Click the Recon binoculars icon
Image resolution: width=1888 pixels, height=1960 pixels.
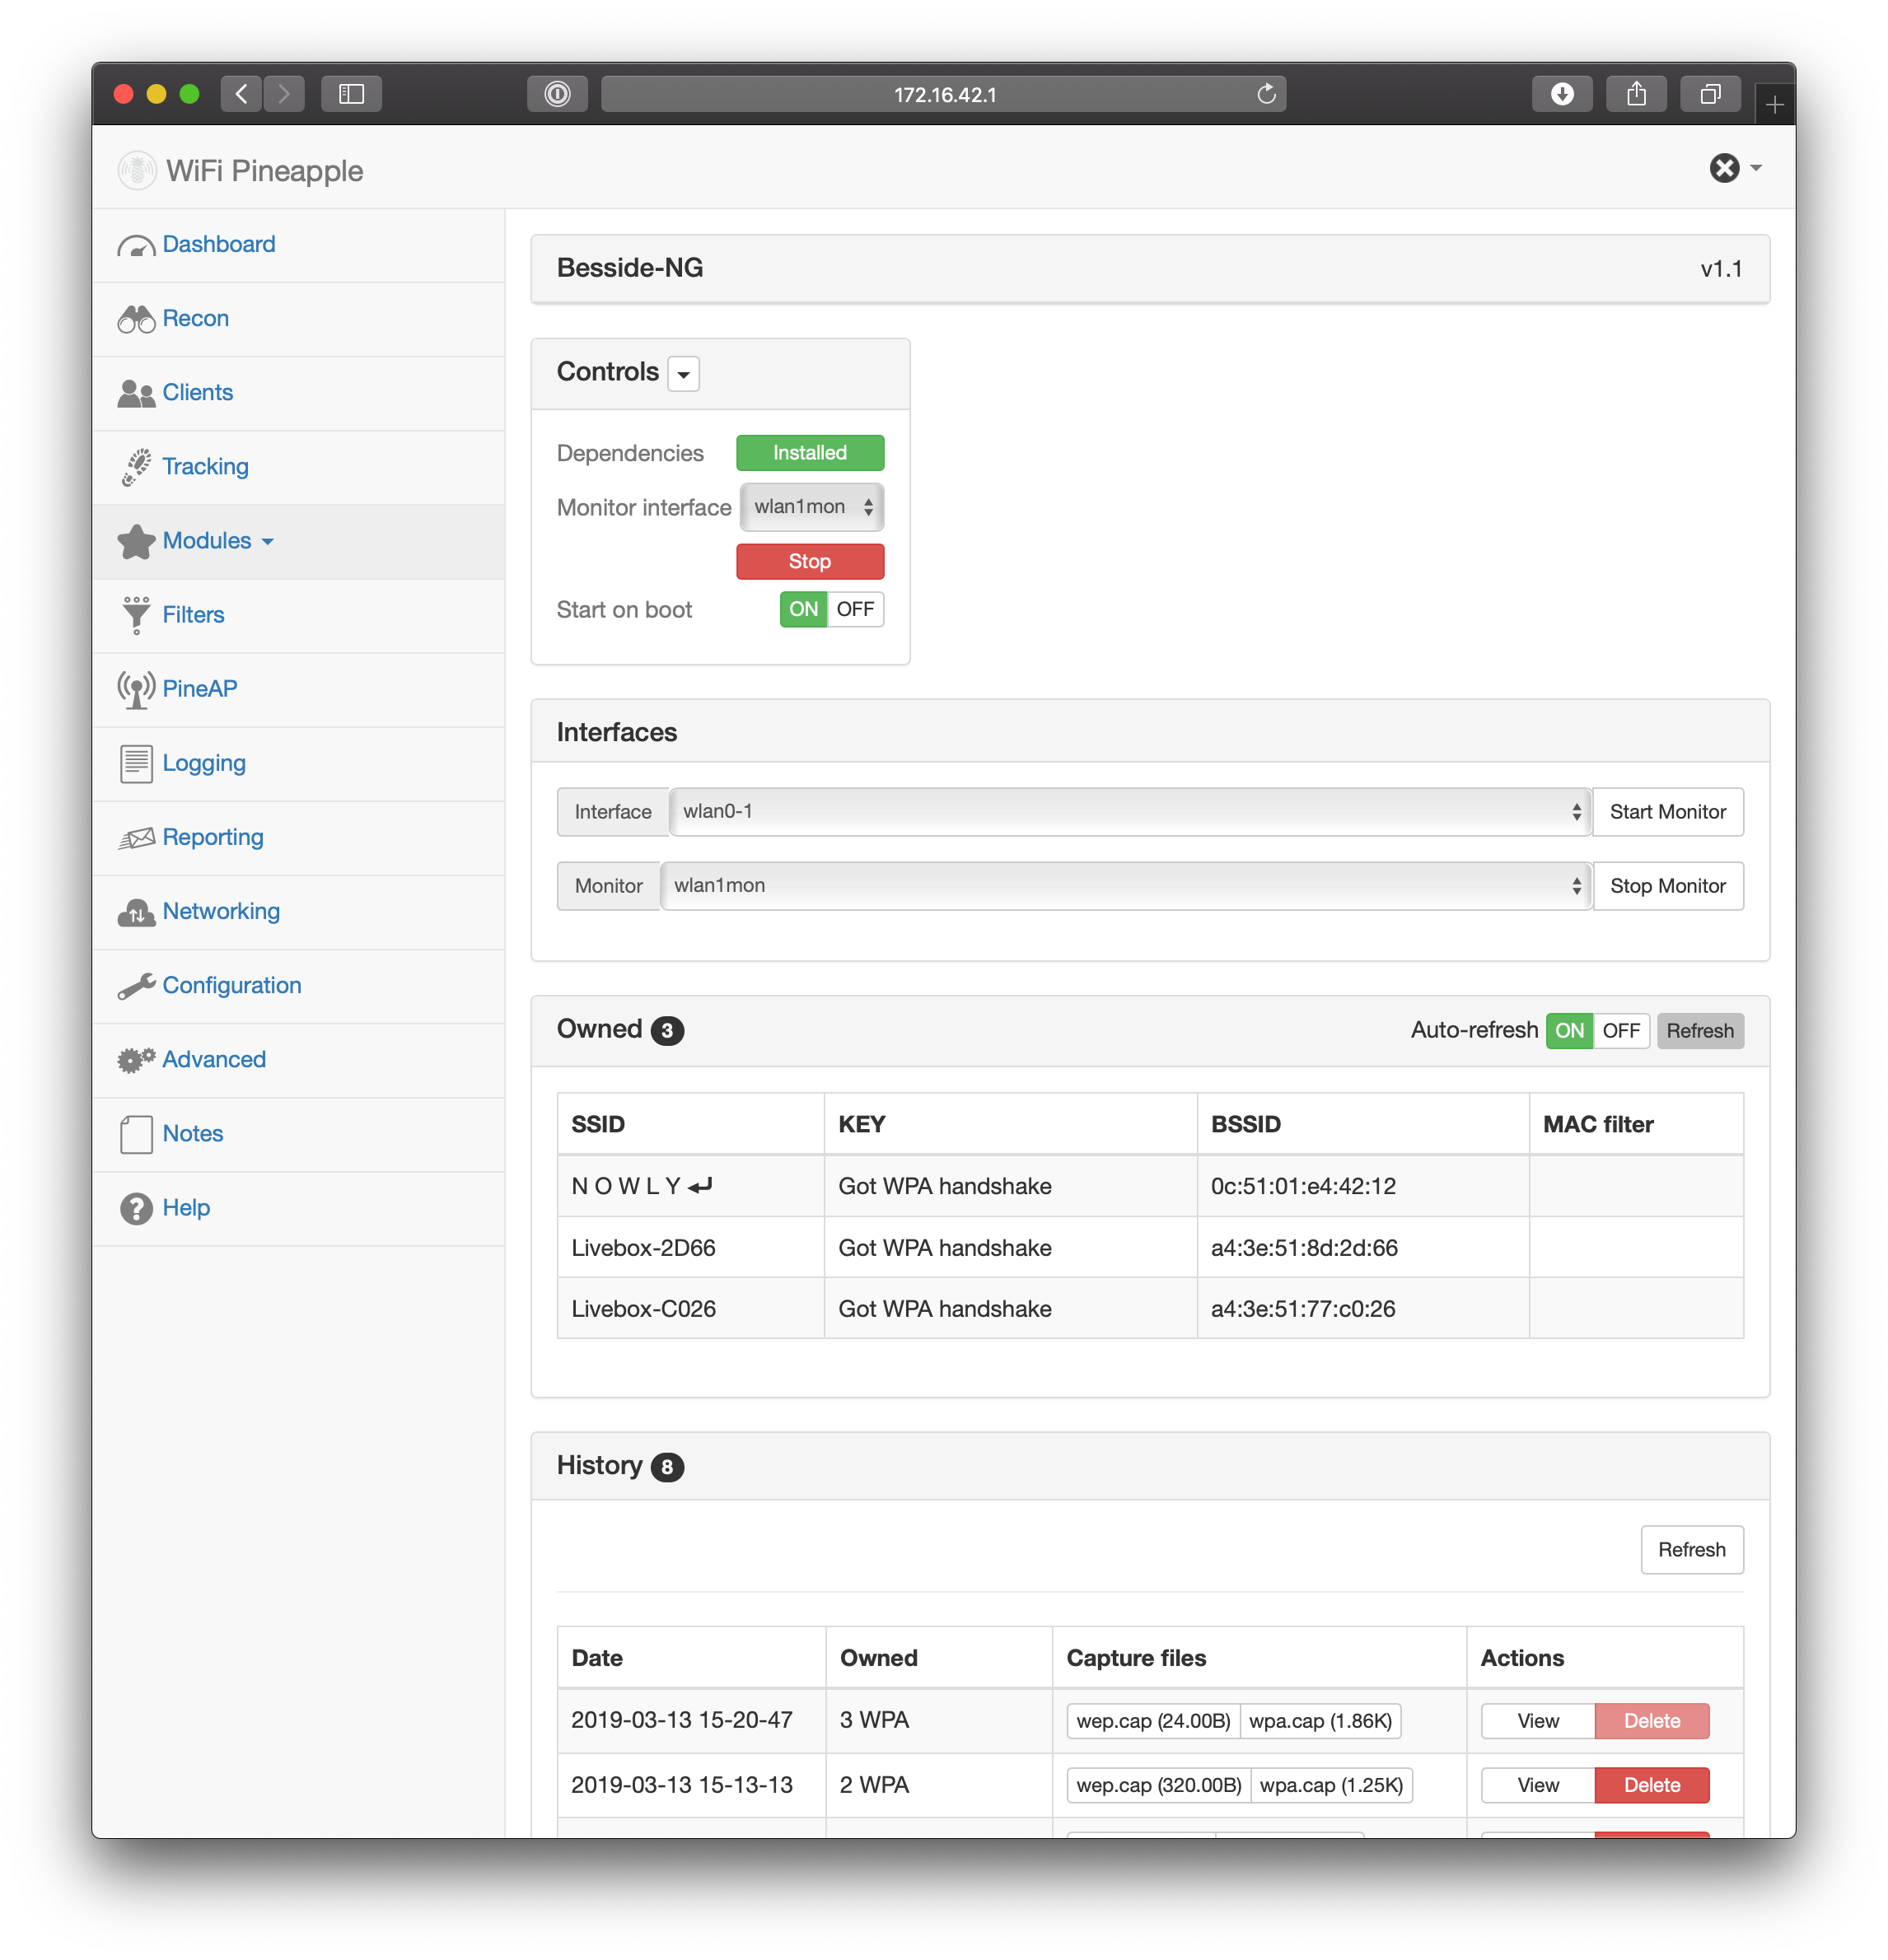(136, 319)
